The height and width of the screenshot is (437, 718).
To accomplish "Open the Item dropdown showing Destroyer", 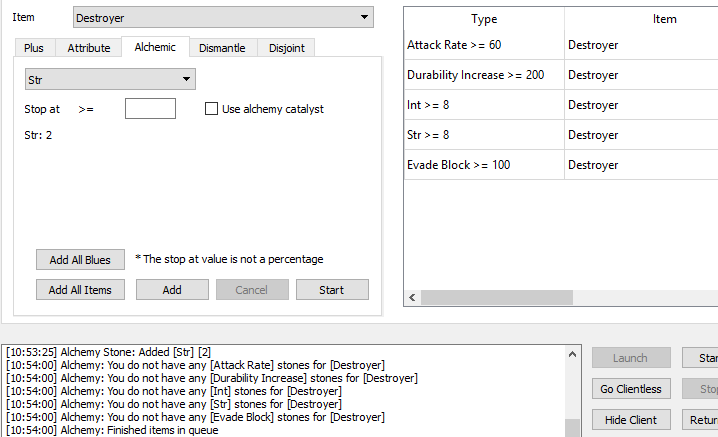I will (x=223, y=18).
